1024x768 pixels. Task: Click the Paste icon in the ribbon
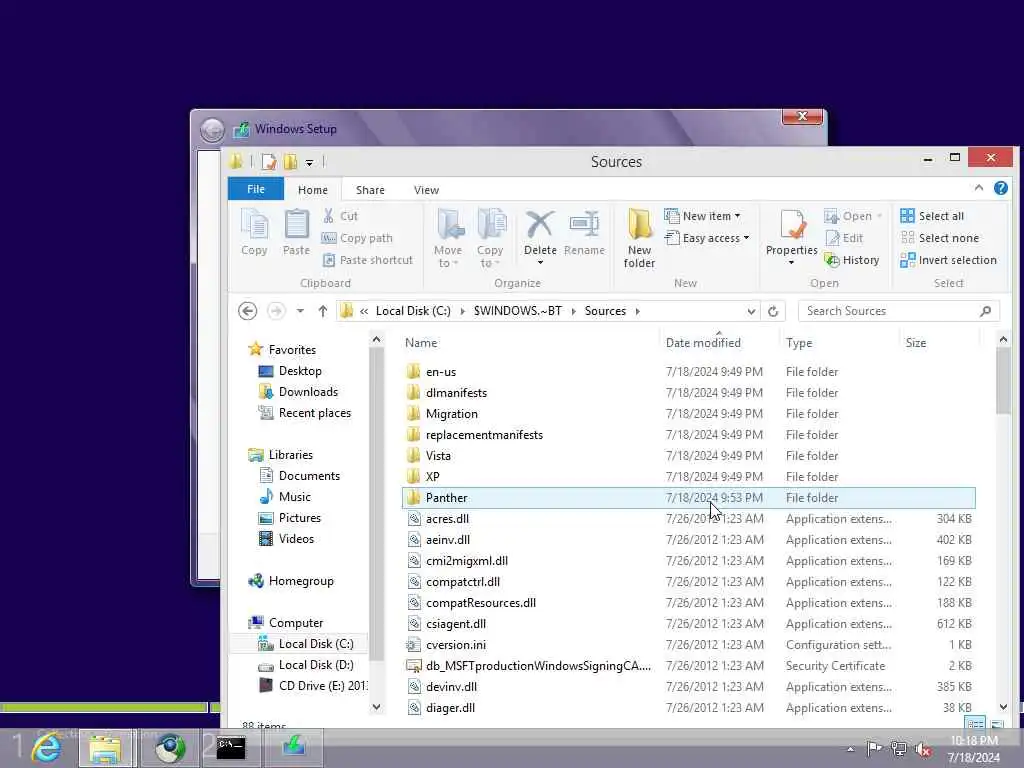[296, 232]
